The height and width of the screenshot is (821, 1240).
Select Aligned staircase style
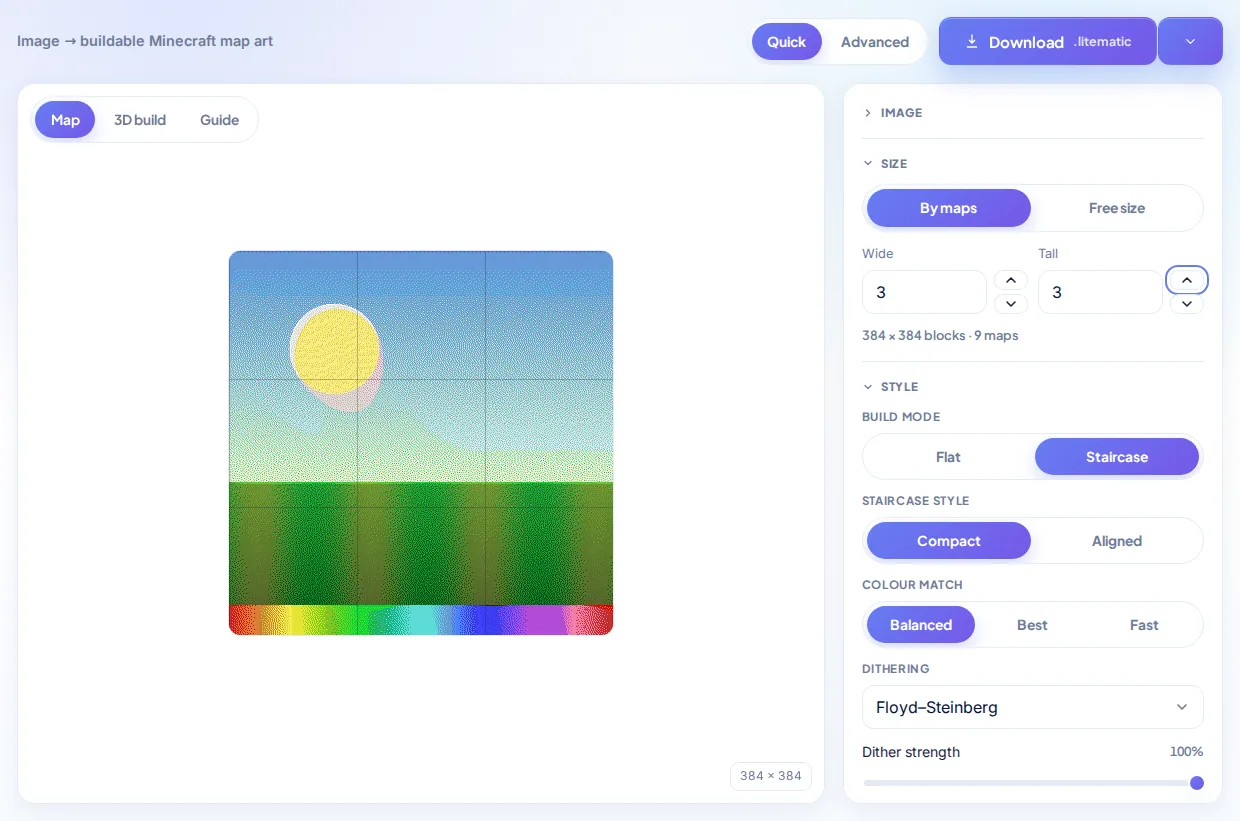[1116, 541]
